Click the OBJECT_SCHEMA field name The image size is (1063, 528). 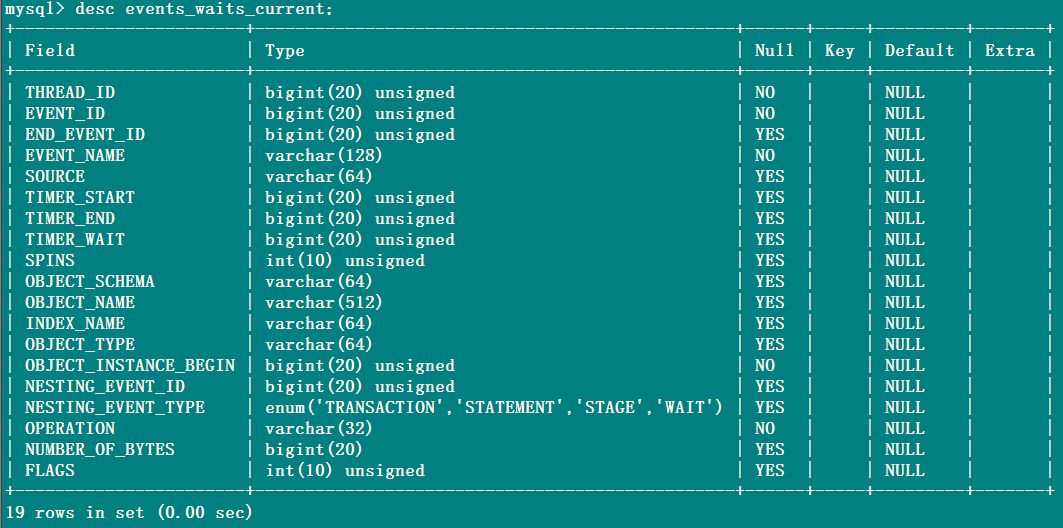click(x=90, y=282)
